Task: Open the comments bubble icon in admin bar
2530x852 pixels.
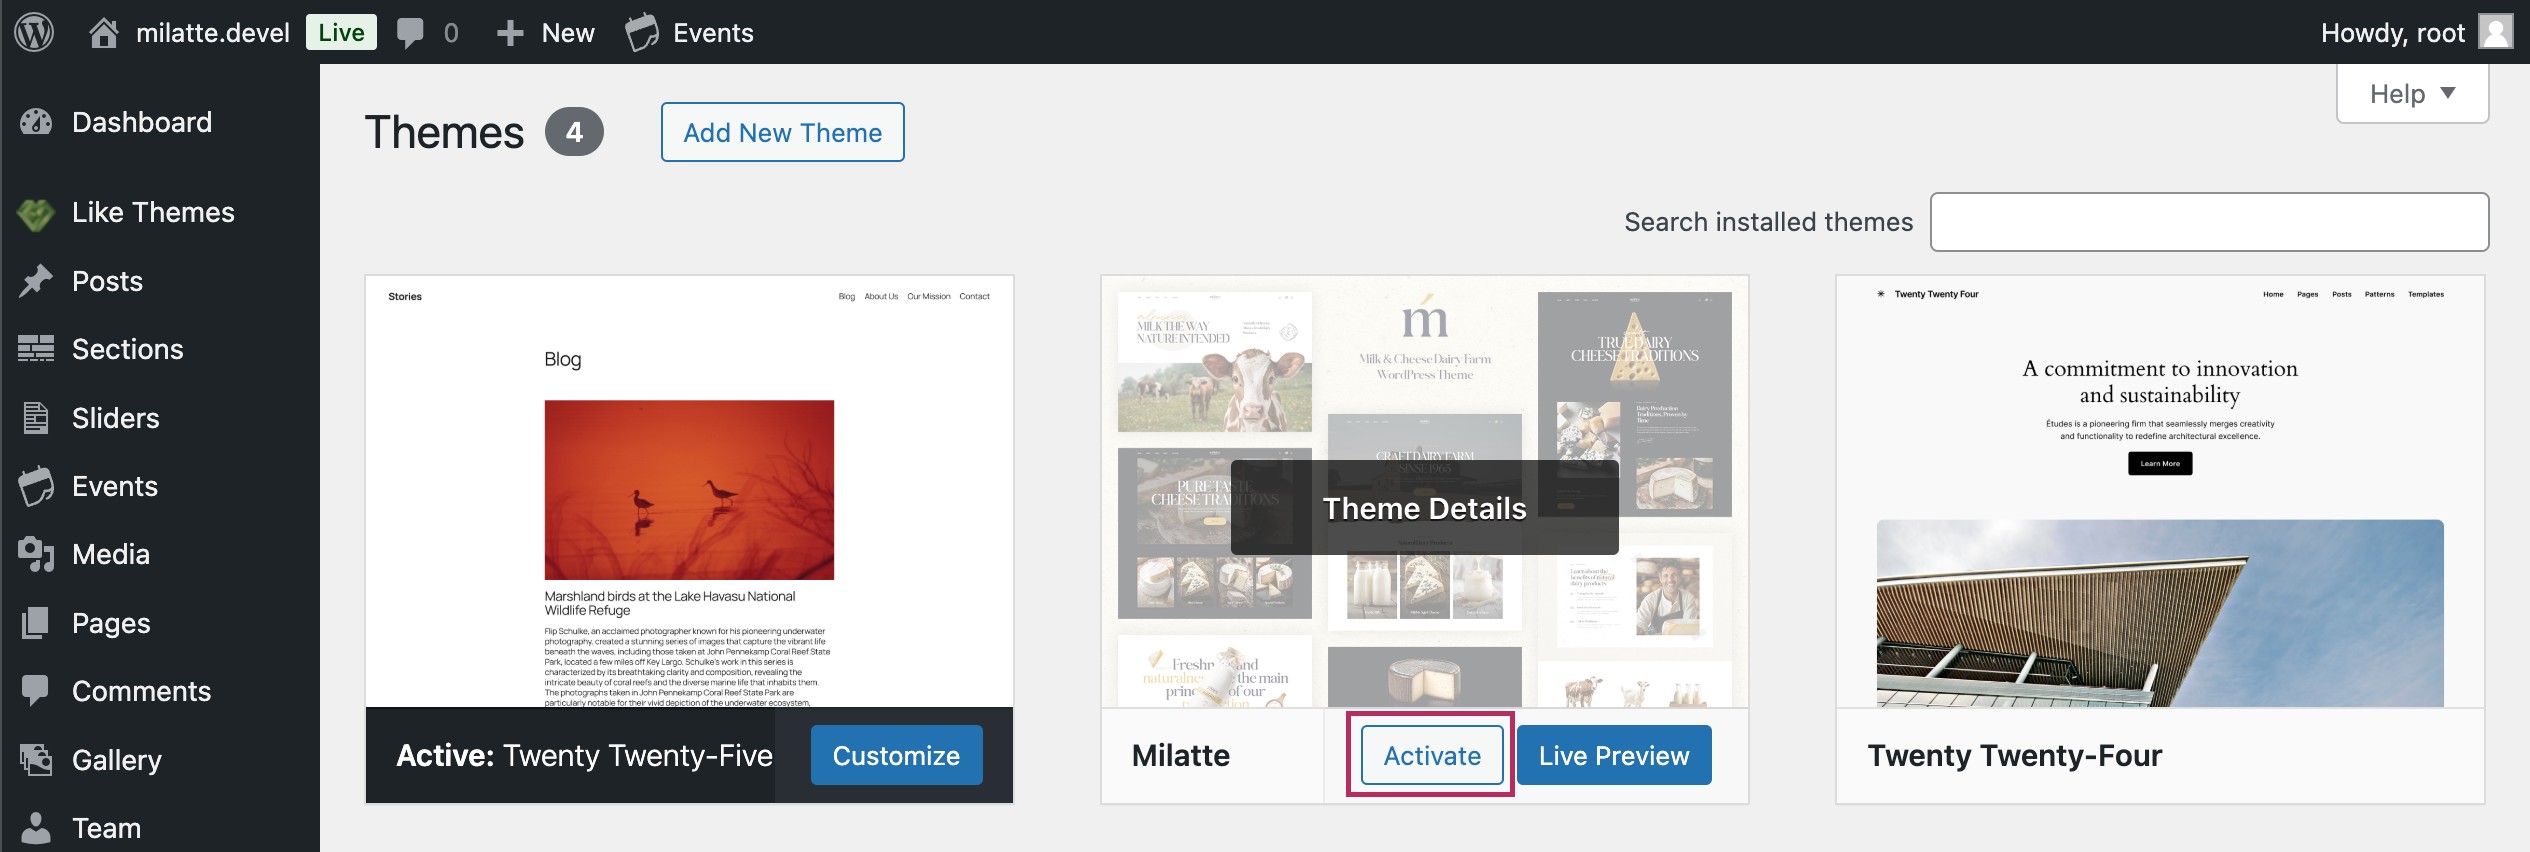Action: click(410, 33)
